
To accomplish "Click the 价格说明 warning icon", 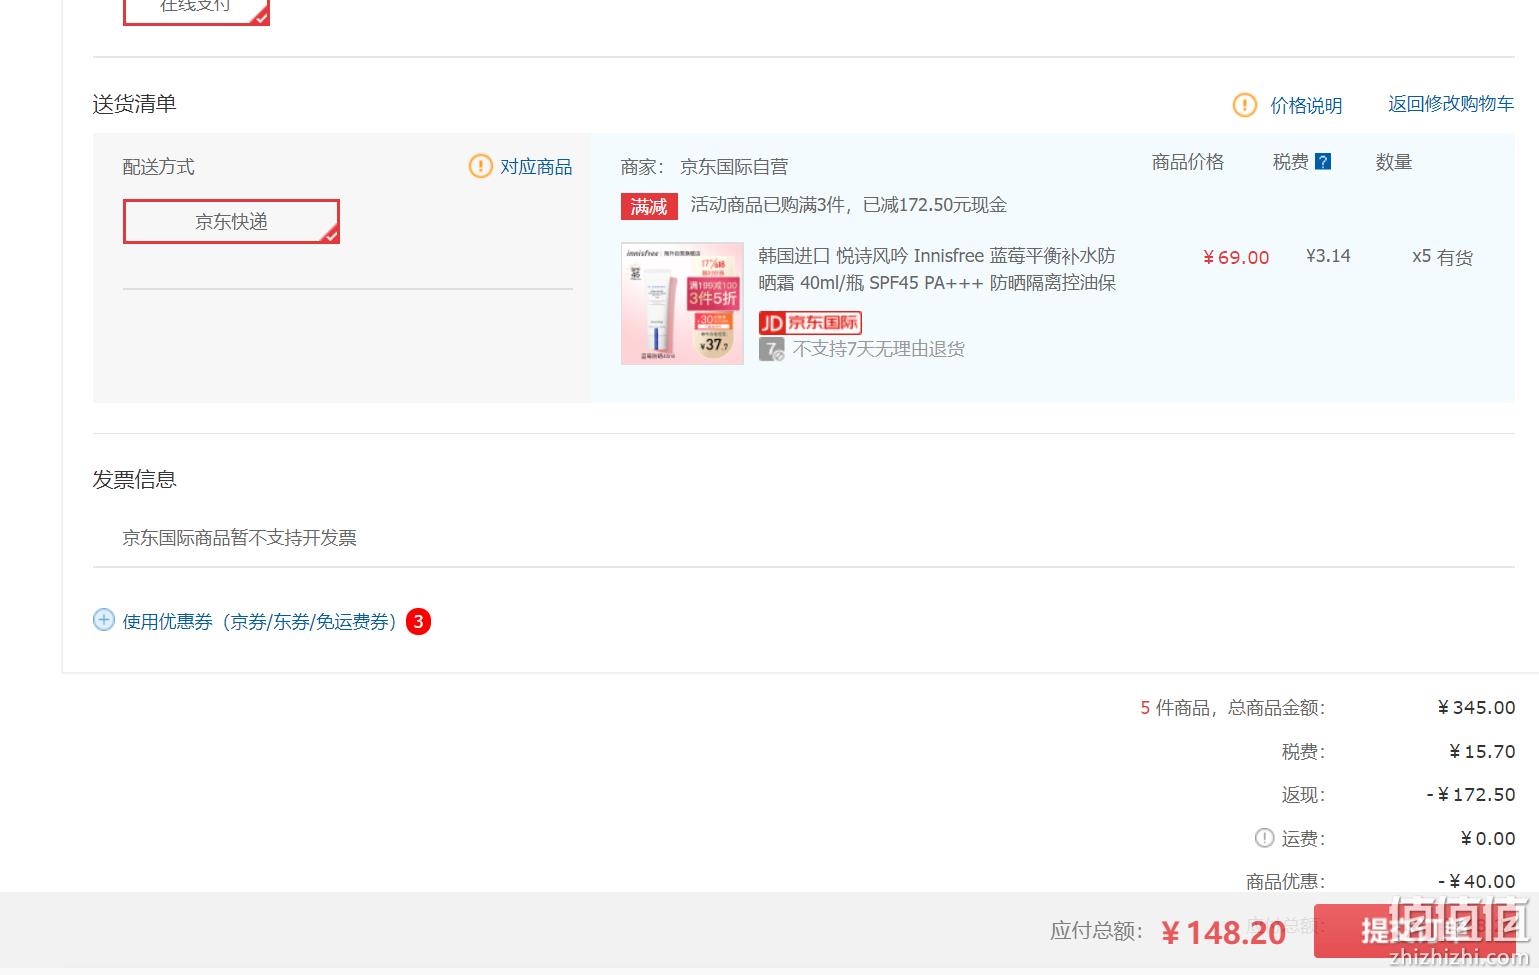I will [x=1244, y=105].
